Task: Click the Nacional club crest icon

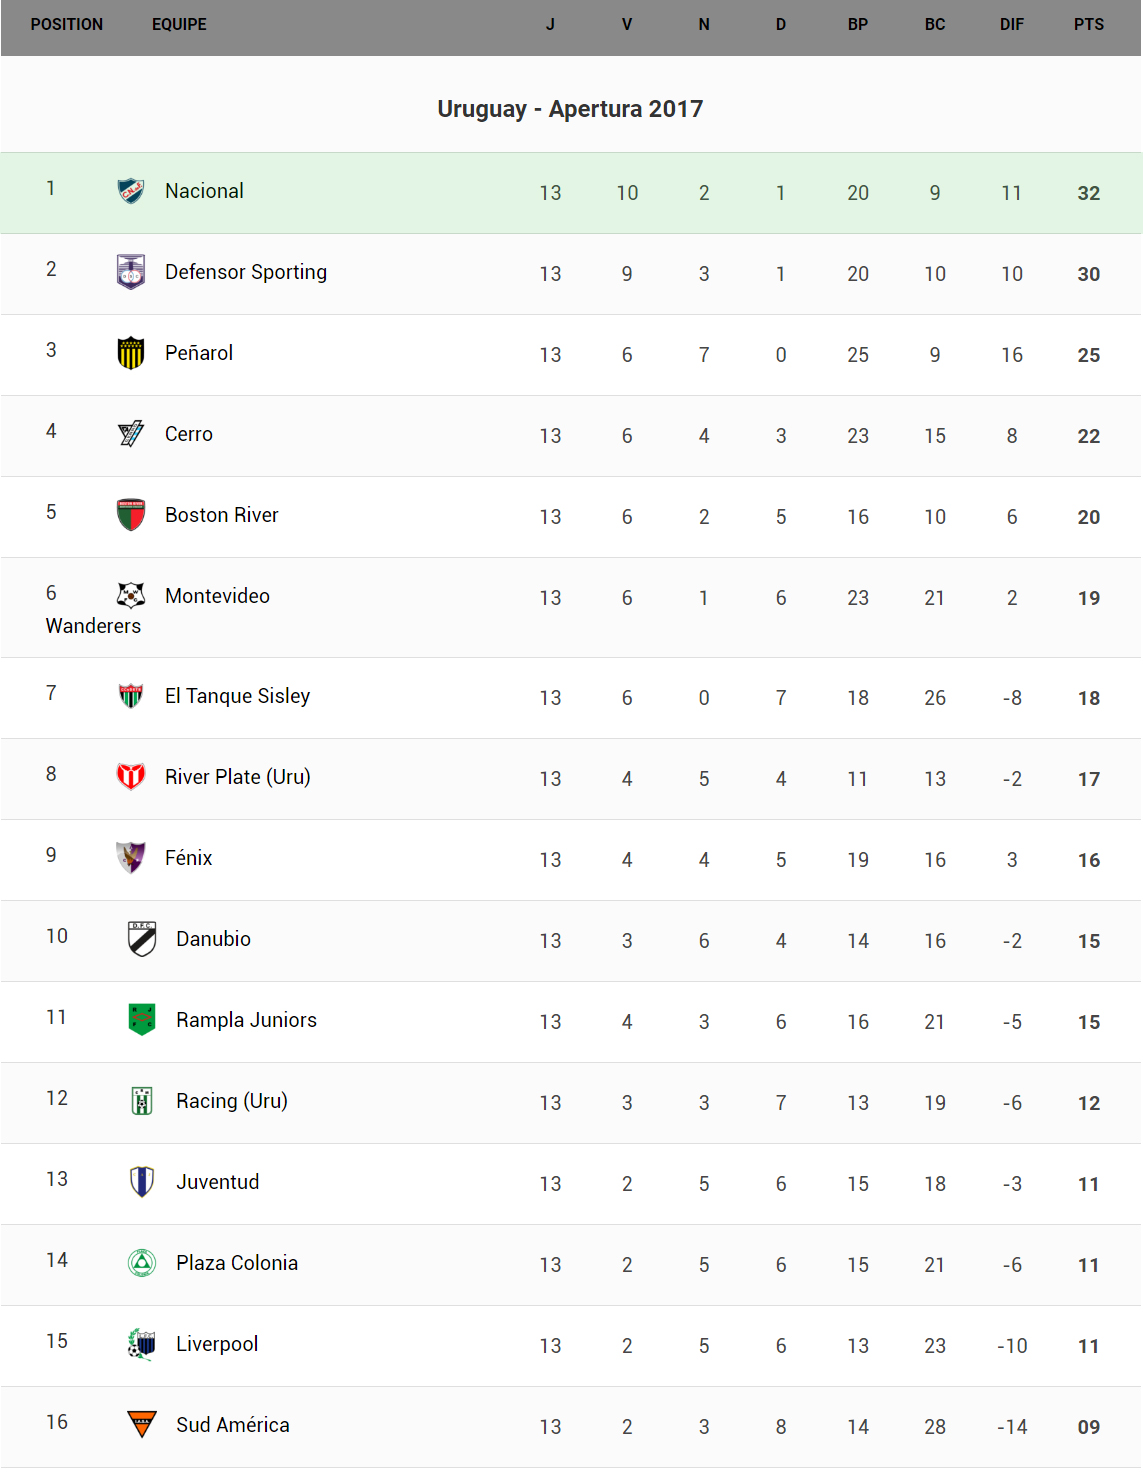Action: click(x=131, y=191)
